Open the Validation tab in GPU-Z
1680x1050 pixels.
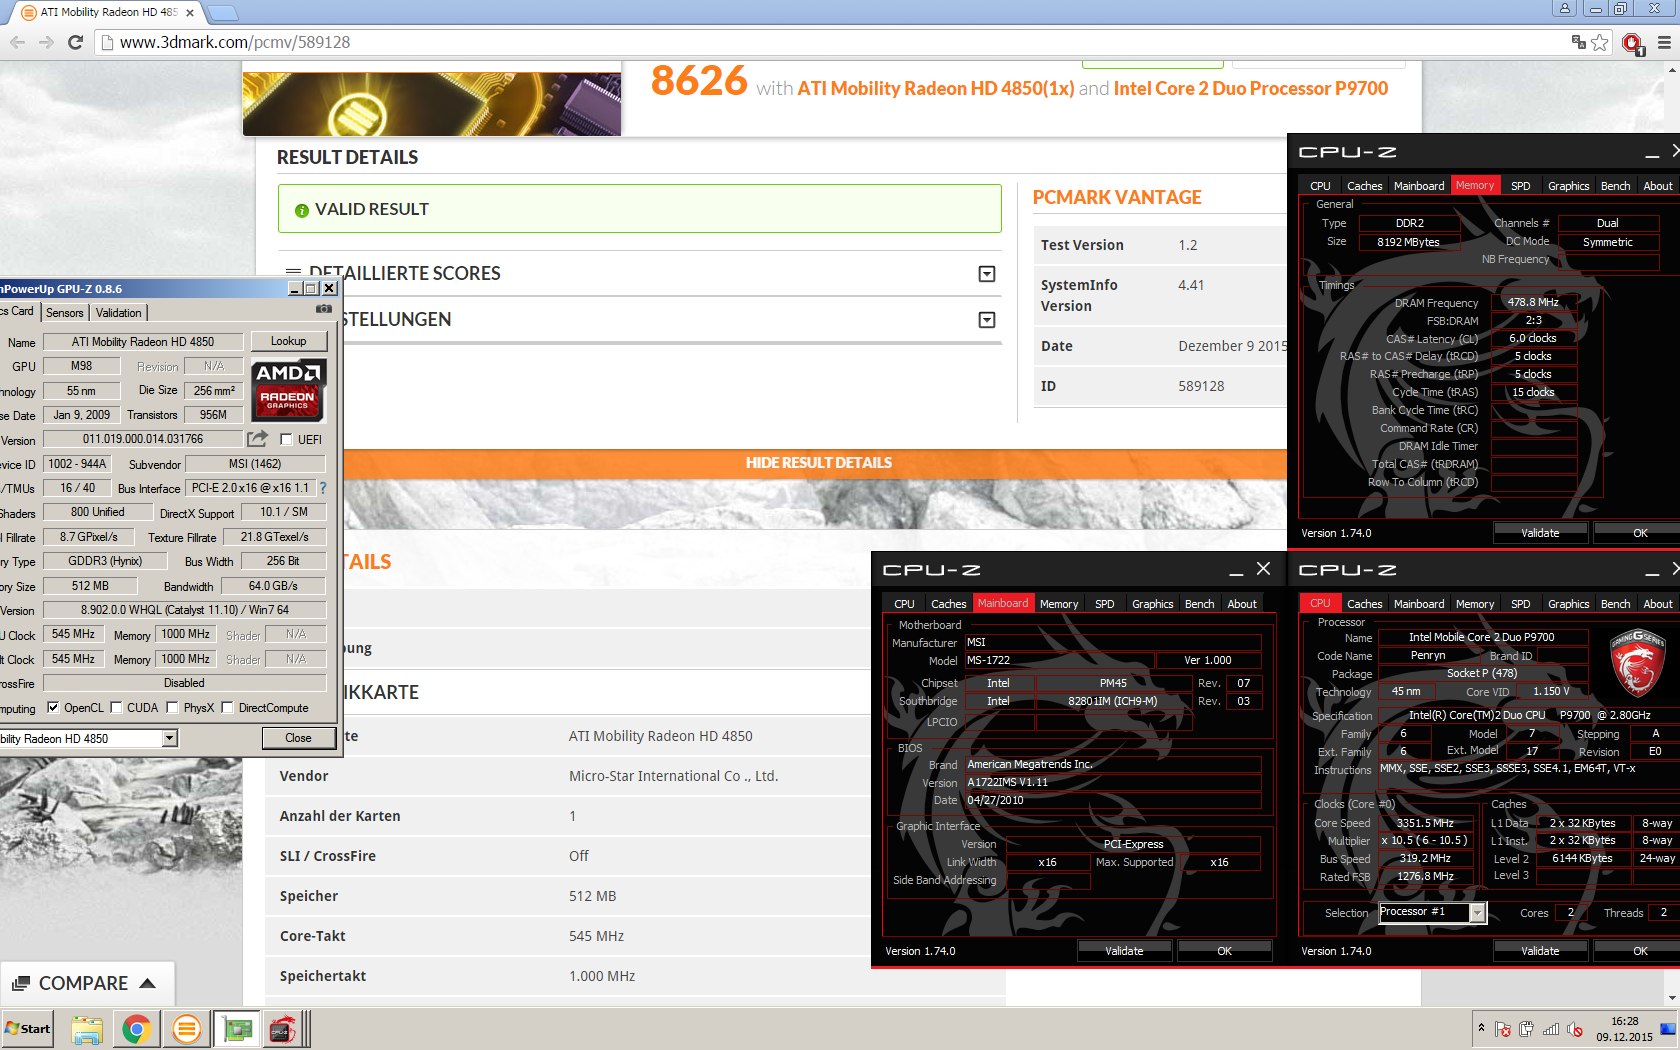(x=119, y=313)
